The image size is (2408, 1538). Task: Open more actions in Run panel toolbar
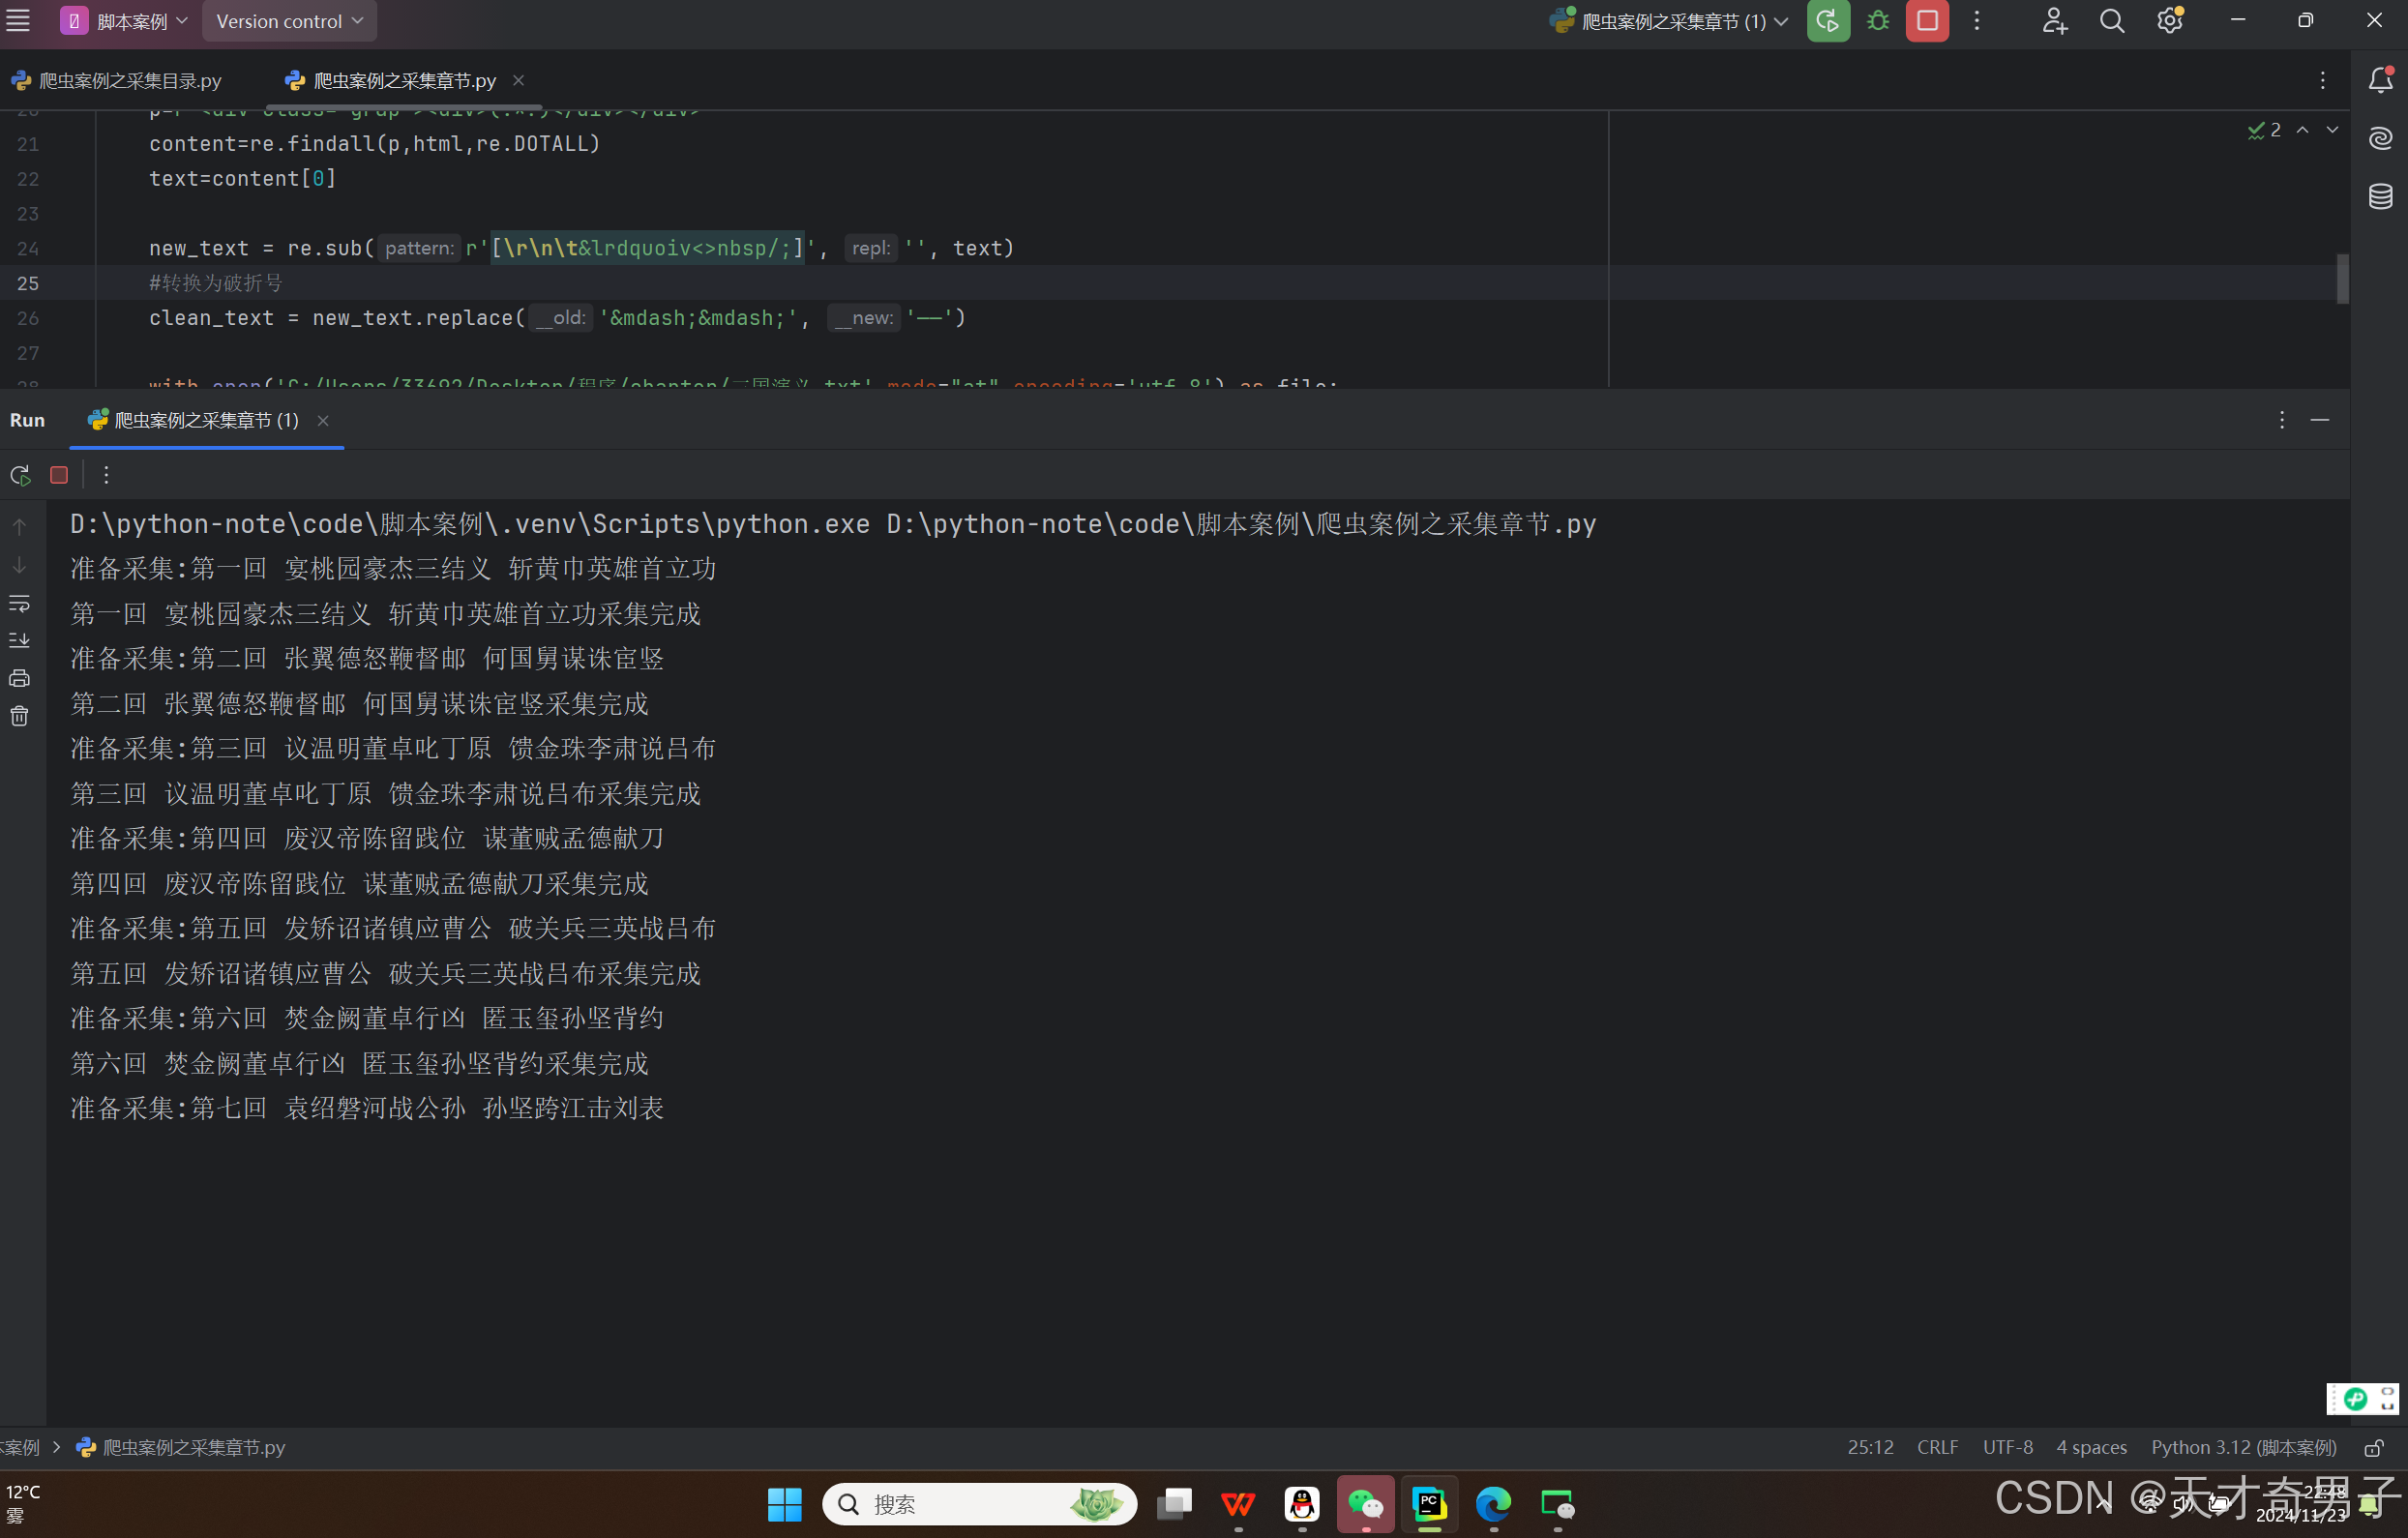point(106,475)
